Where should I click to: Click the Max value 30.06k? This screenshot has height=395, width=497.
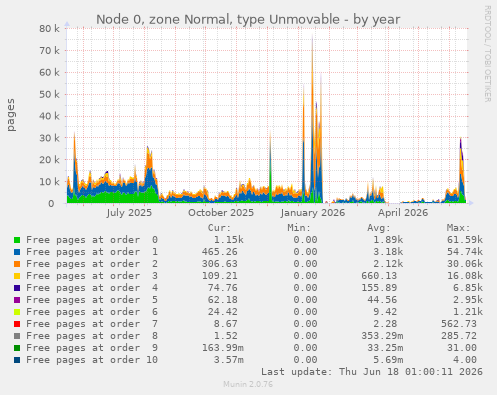(465, 264)
